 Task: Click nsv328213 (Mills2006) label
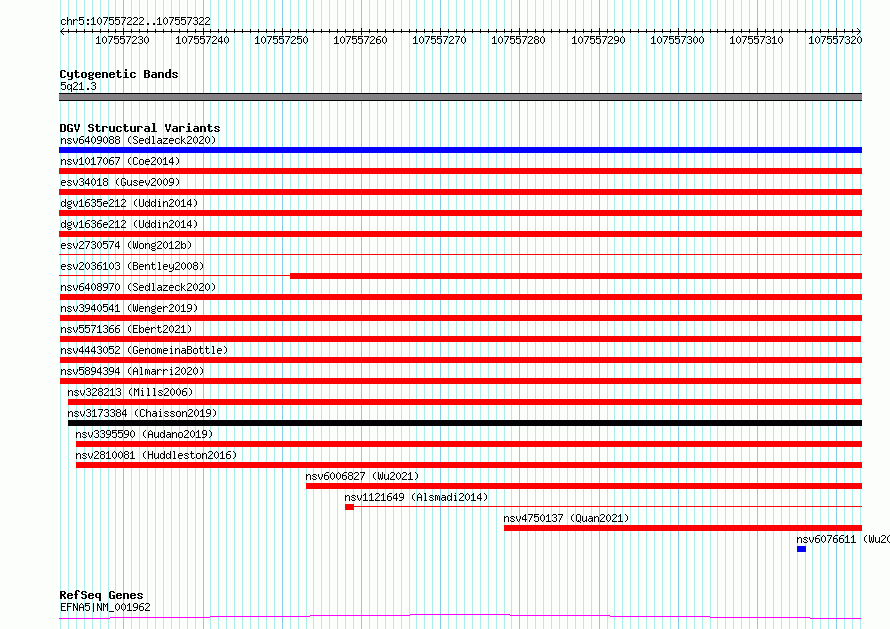(x=130, y=392)
